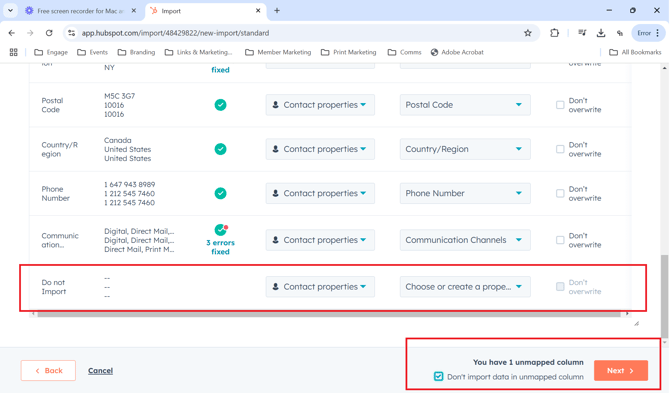Open the browser downloads icon

(x=601, y=33)
